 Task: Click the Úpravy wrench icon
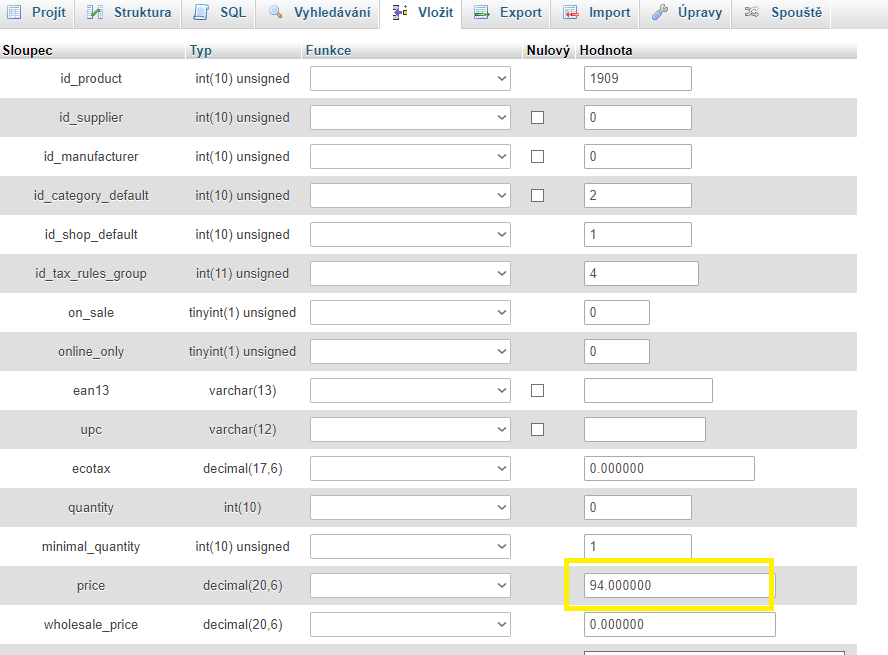[660, 12]
